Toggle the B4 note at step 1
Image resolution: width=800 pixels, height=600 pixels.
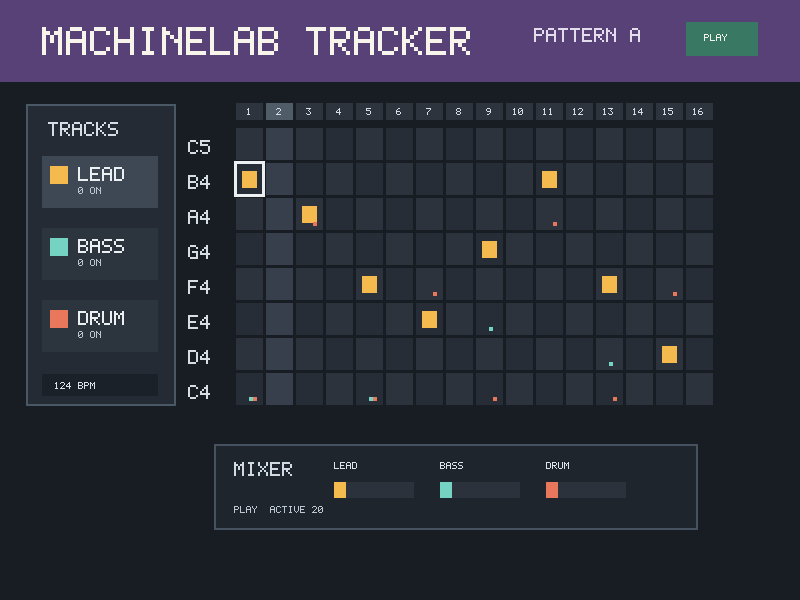[249, 179]
